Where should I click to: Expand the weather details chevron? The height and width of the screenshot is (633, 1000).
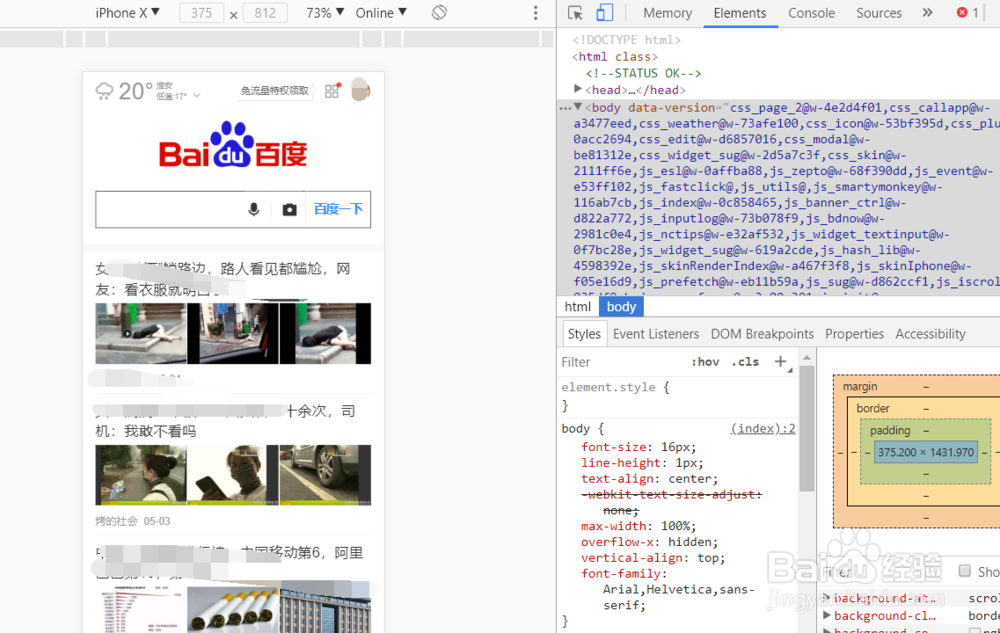tap(196, 96)
